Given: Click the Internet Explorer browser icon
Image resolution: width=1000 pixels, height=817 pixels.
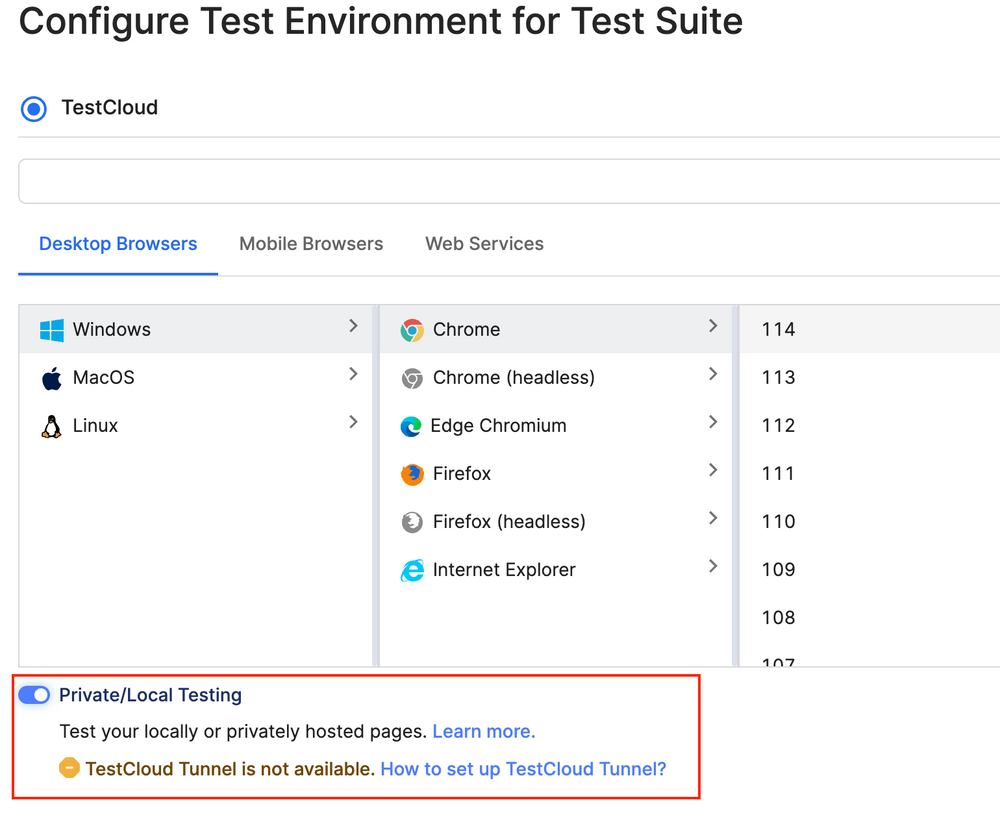Looking at the screenshot, I should (x=413, y=569).
